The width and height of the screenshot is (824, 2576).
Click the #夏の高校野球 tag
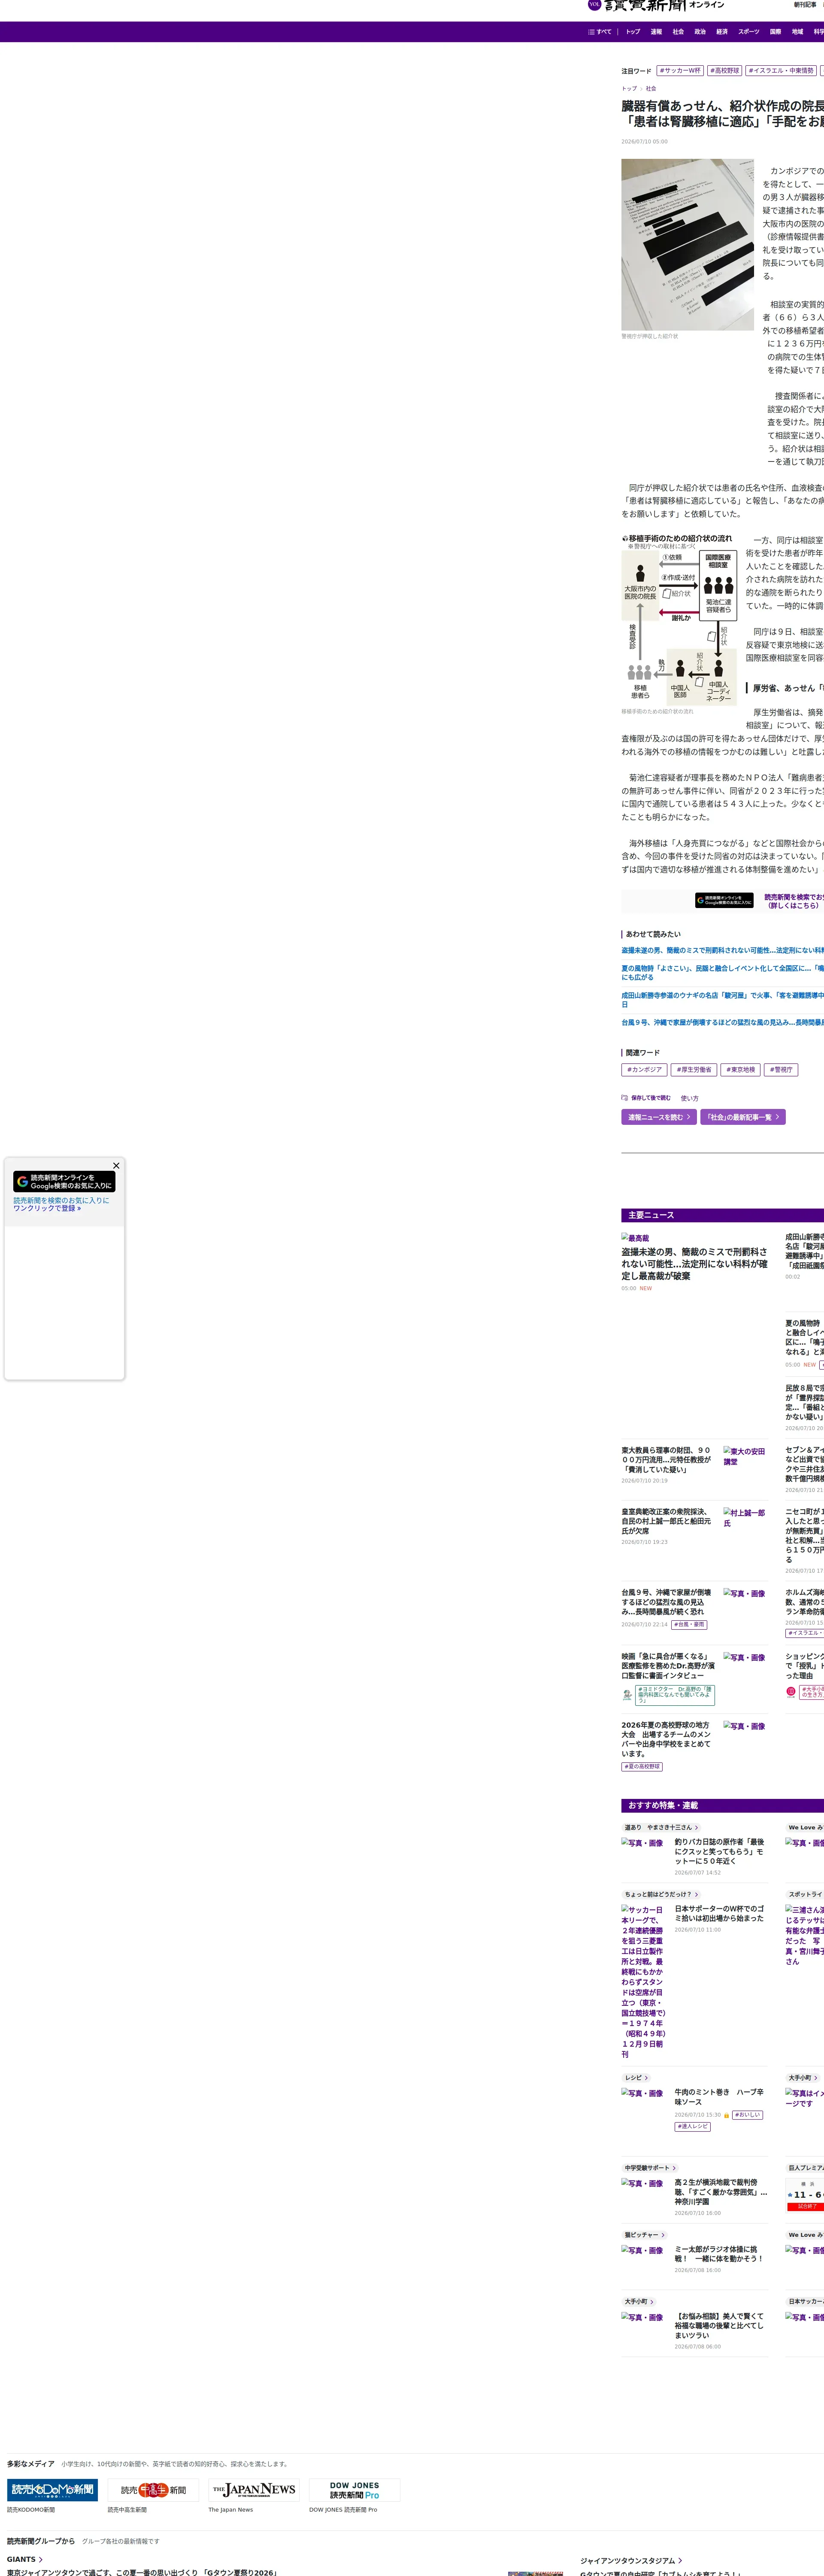pos(642,1767)
